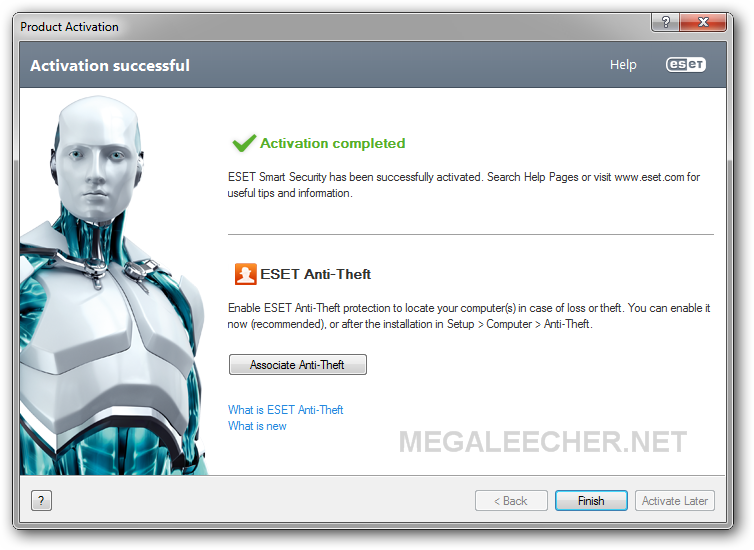The height and width of the screenshot is (550, 754).
Task: Click the Product Activation title bar text
Action: (69, 27)
